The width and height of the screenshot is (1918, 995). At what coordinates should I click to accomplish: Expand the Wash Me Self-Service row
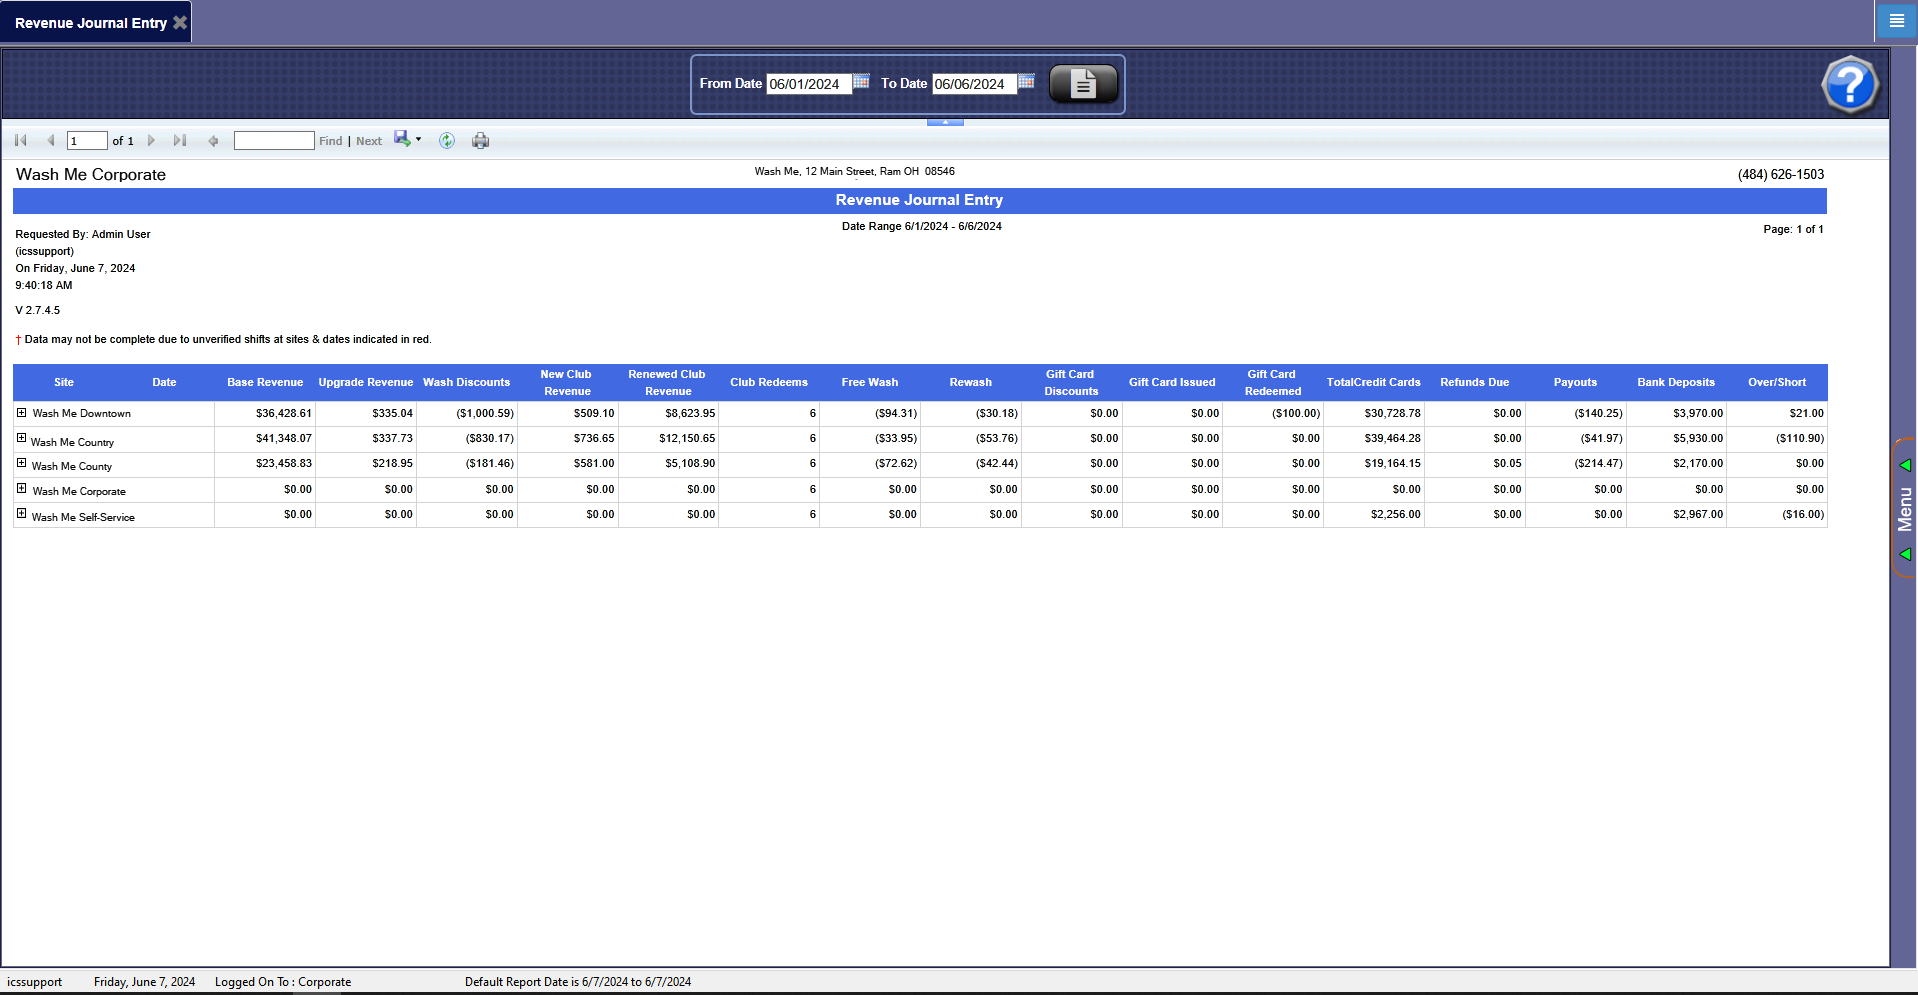(21, 514)
